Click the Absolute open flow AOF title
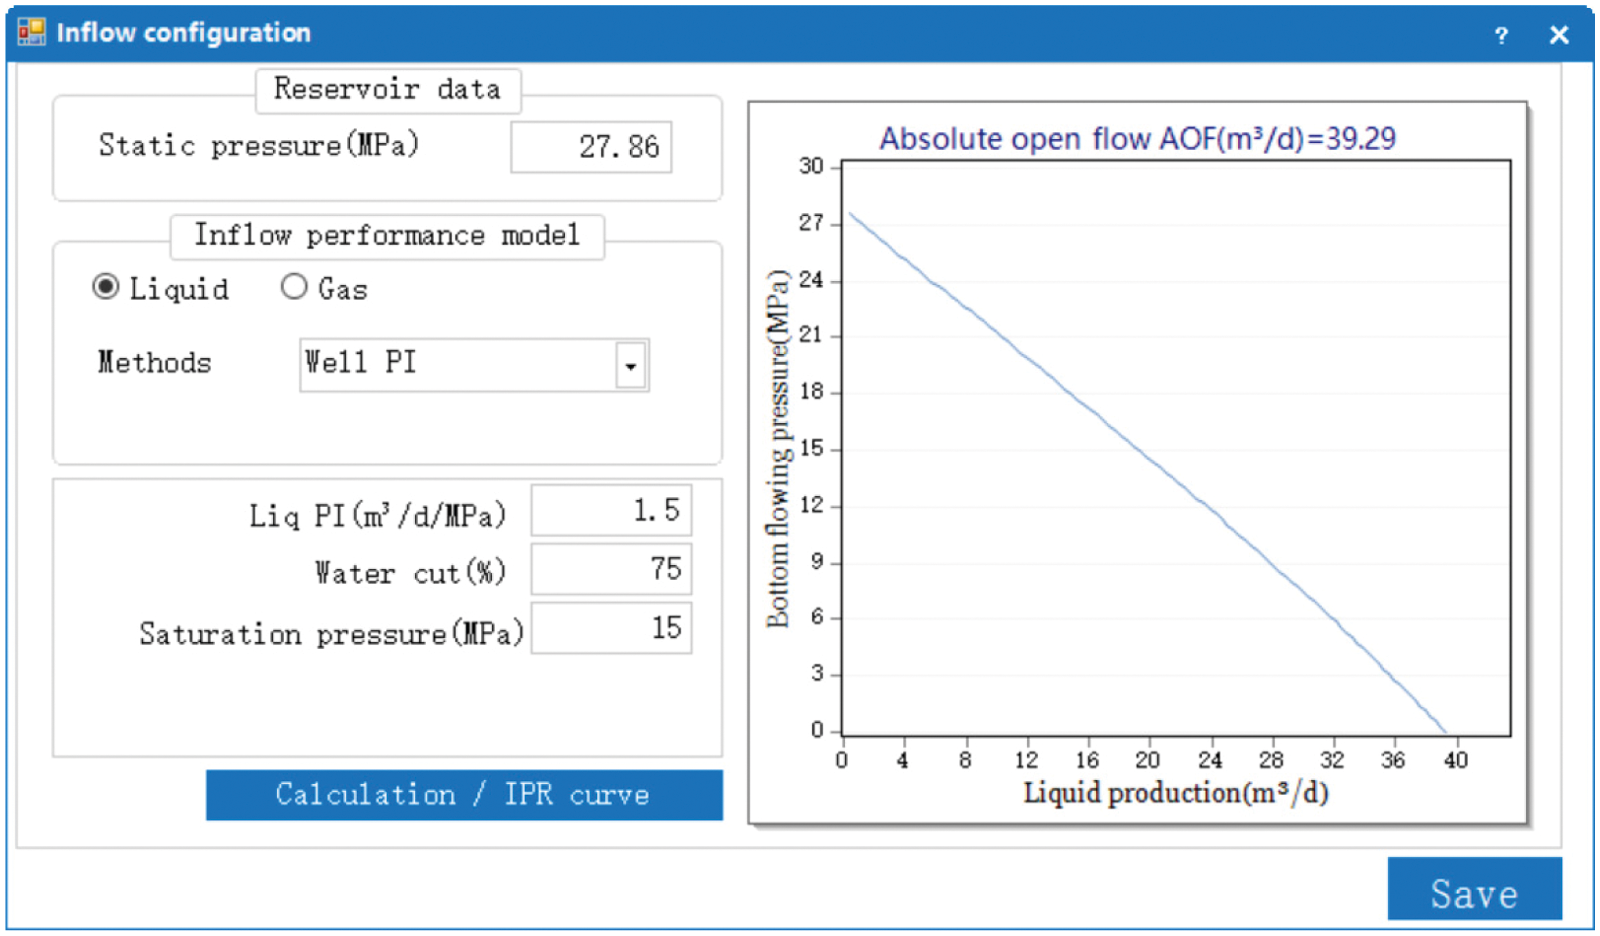This screenshot has width=1600, height=936. click(x=1137, y=138)
